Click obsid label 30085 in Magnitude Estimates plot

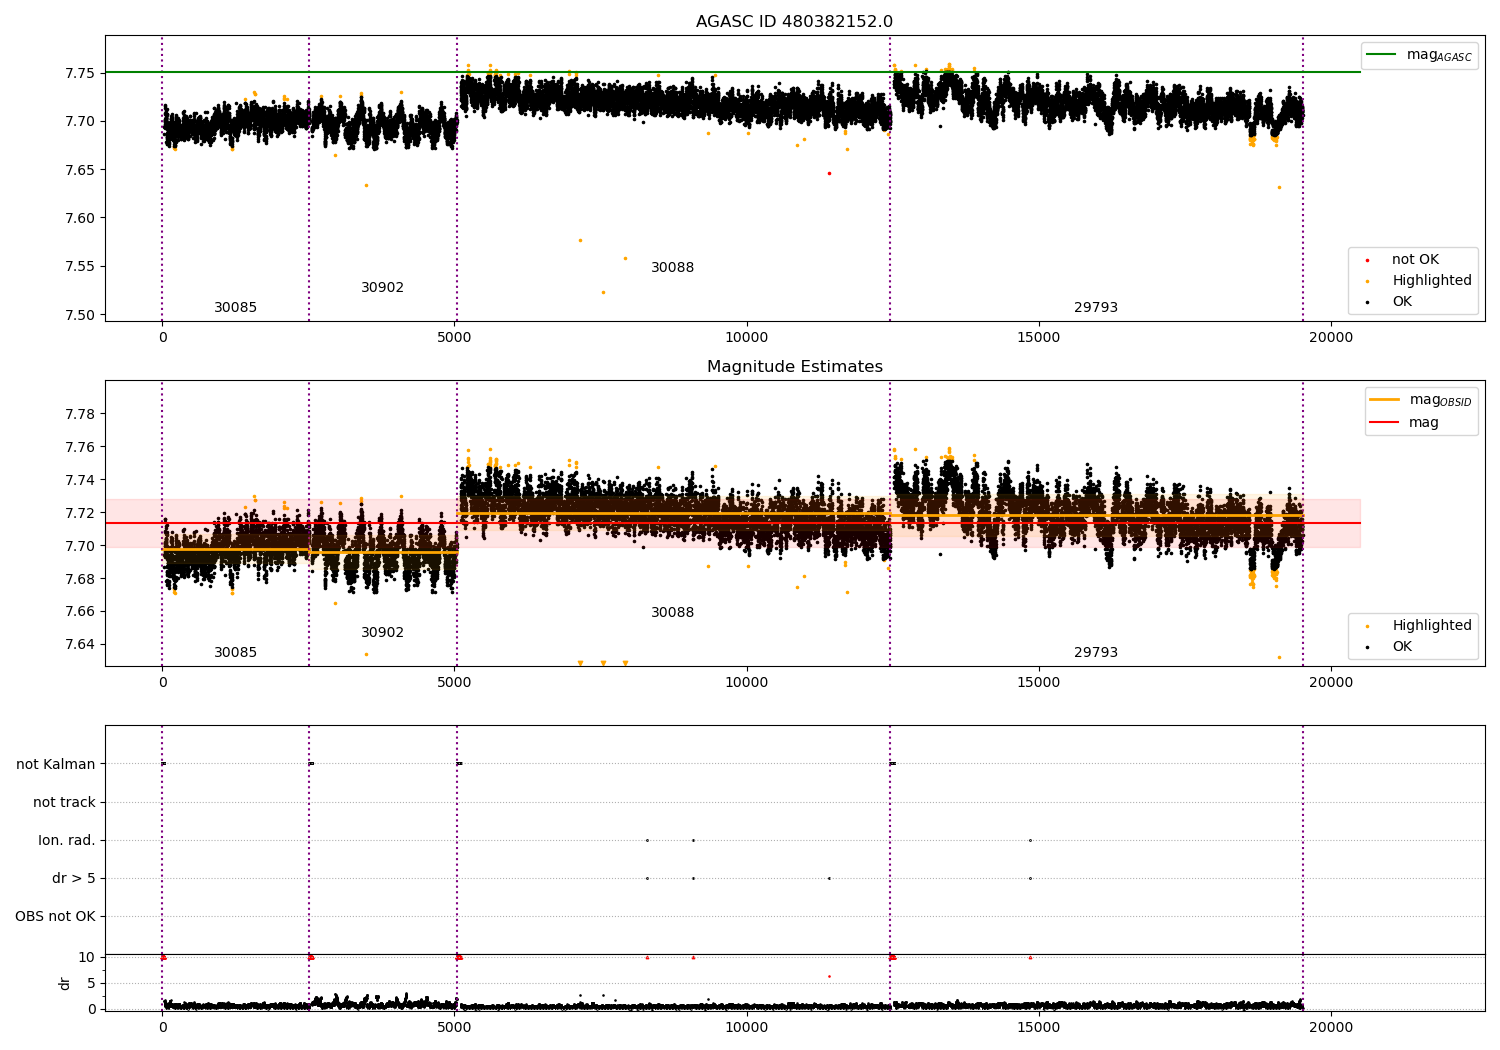[x=235, y=653]
